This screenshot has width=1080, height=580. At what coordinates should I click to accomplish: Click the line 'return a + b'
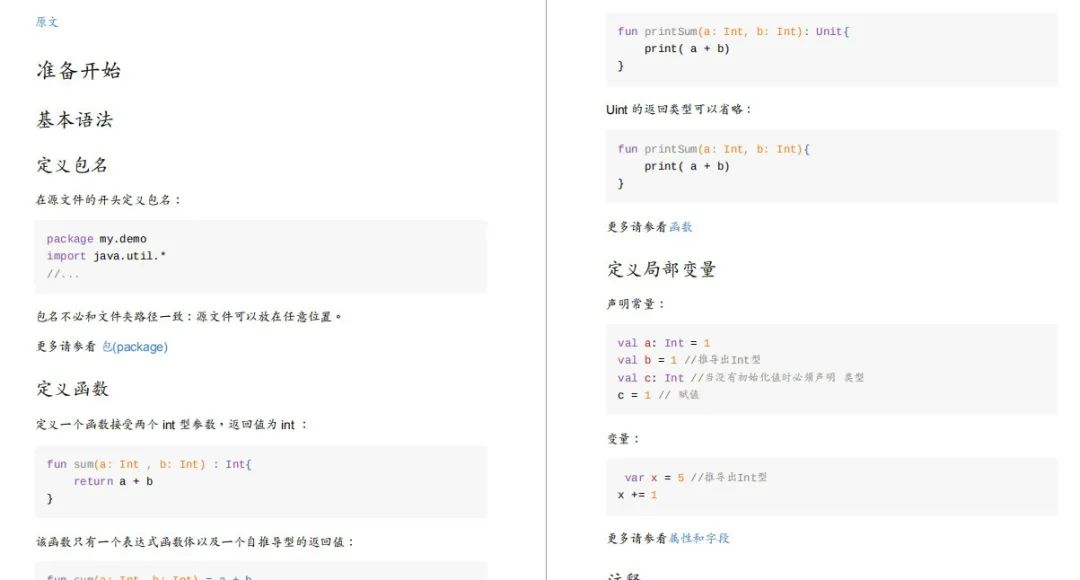click(113, 481)
